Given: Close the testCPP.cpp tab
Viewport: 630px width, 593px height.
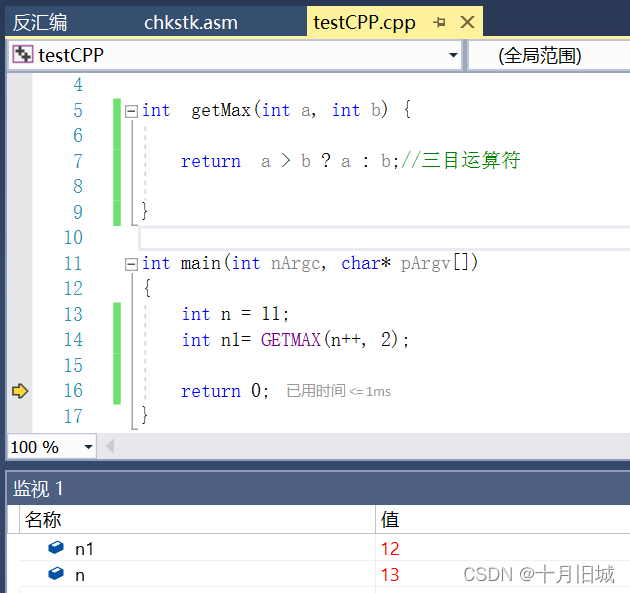Looking at the screenshot, I should pyautogui.click(x=467, y=22).
